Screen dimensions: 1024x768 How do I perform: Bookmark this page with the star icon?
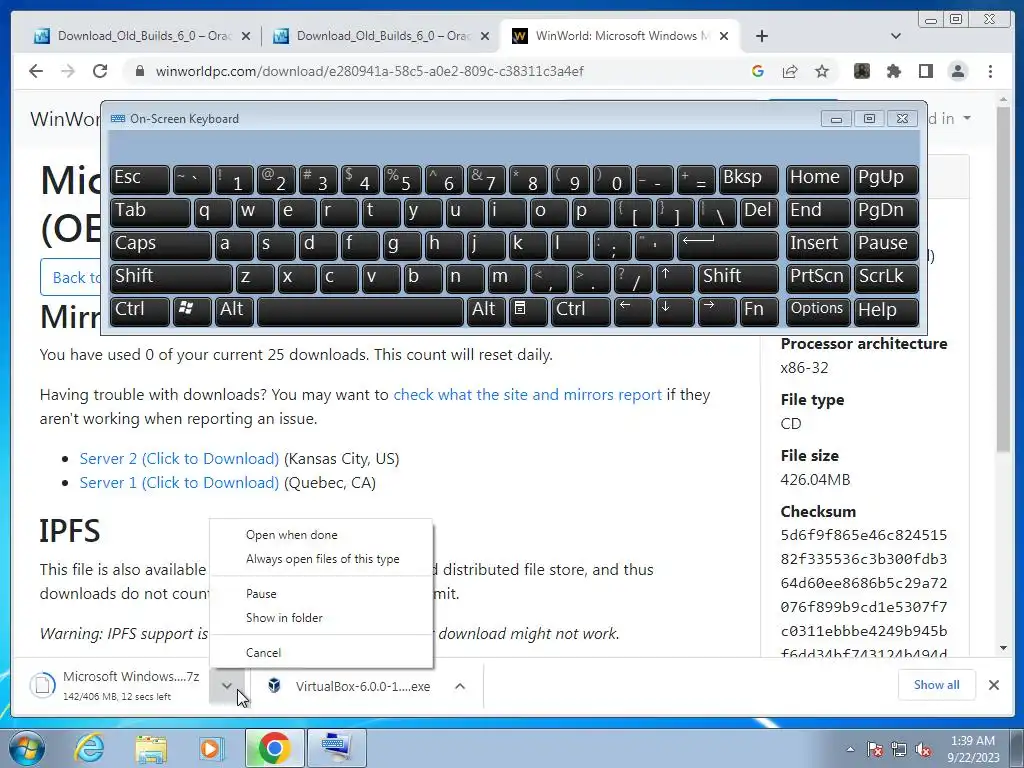(x=822, y=71)
